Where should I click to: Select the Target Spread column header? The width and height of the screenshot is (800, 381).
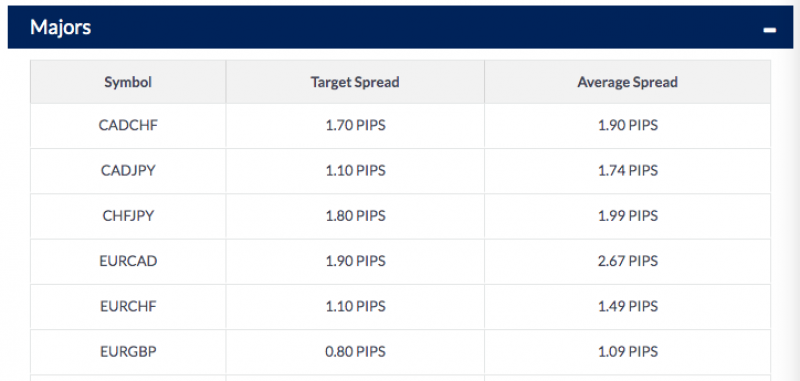[x=355, y=82]
